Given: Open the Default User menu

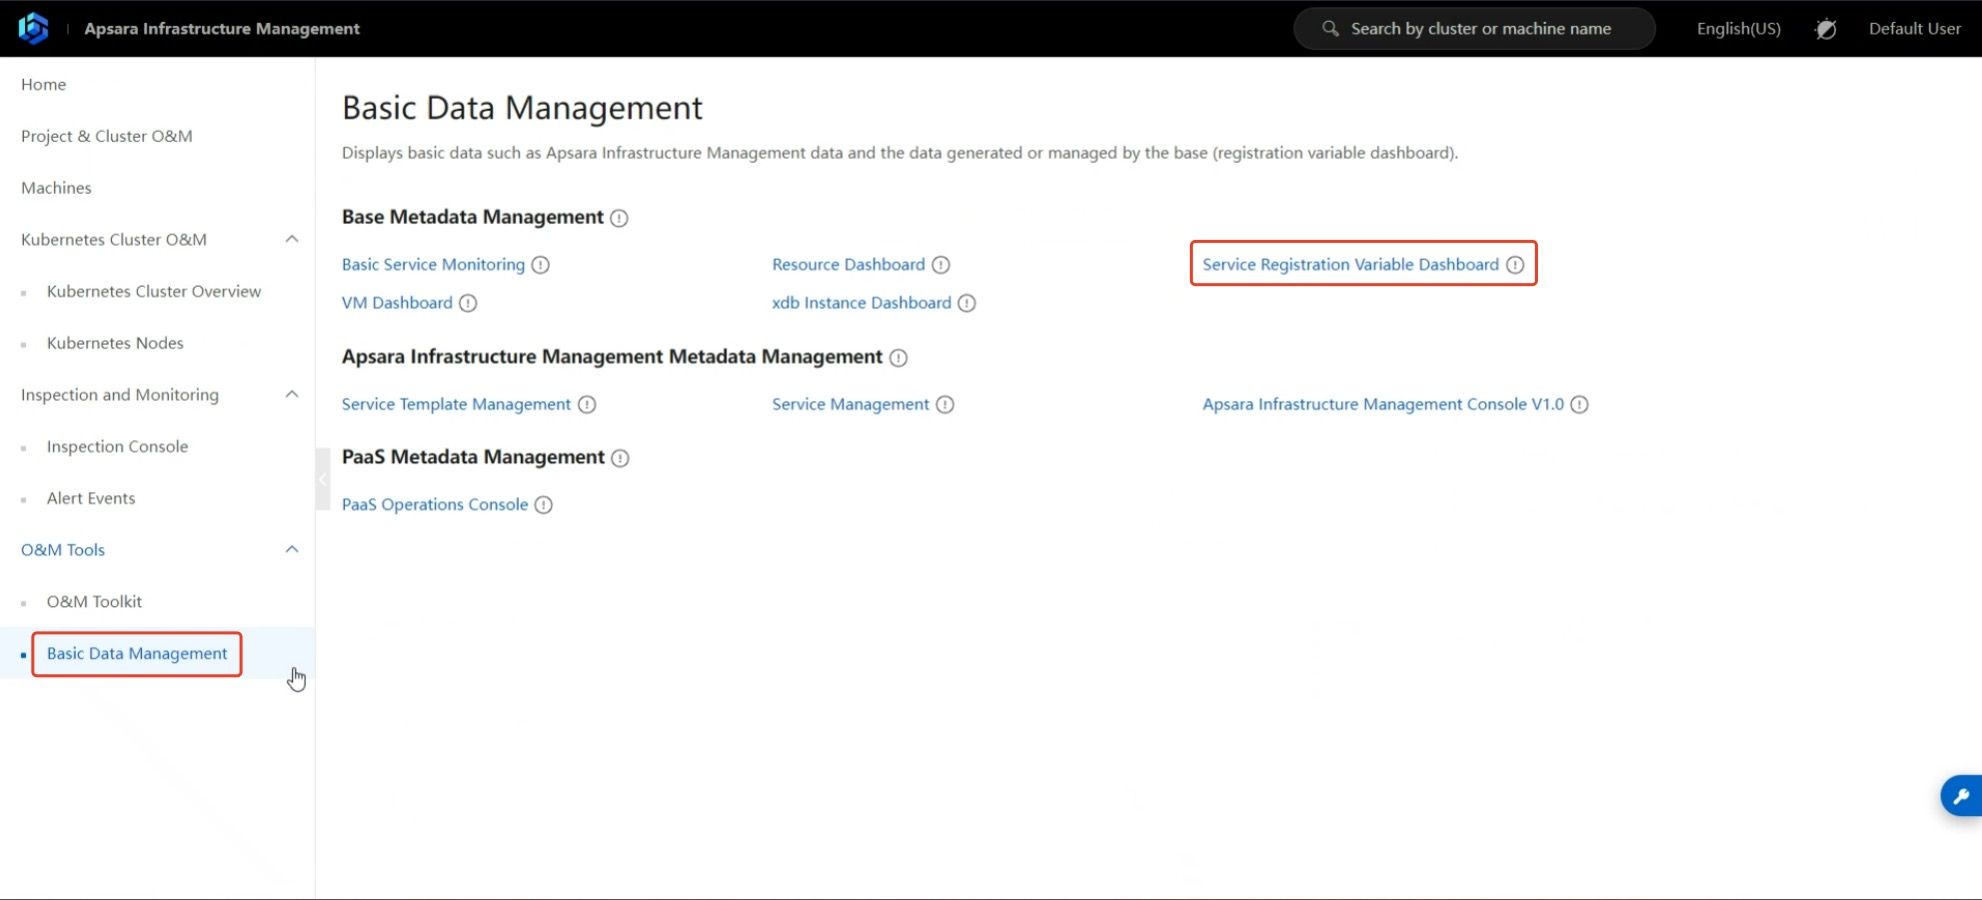Looking at the screenshot, I should [1914, 29].
